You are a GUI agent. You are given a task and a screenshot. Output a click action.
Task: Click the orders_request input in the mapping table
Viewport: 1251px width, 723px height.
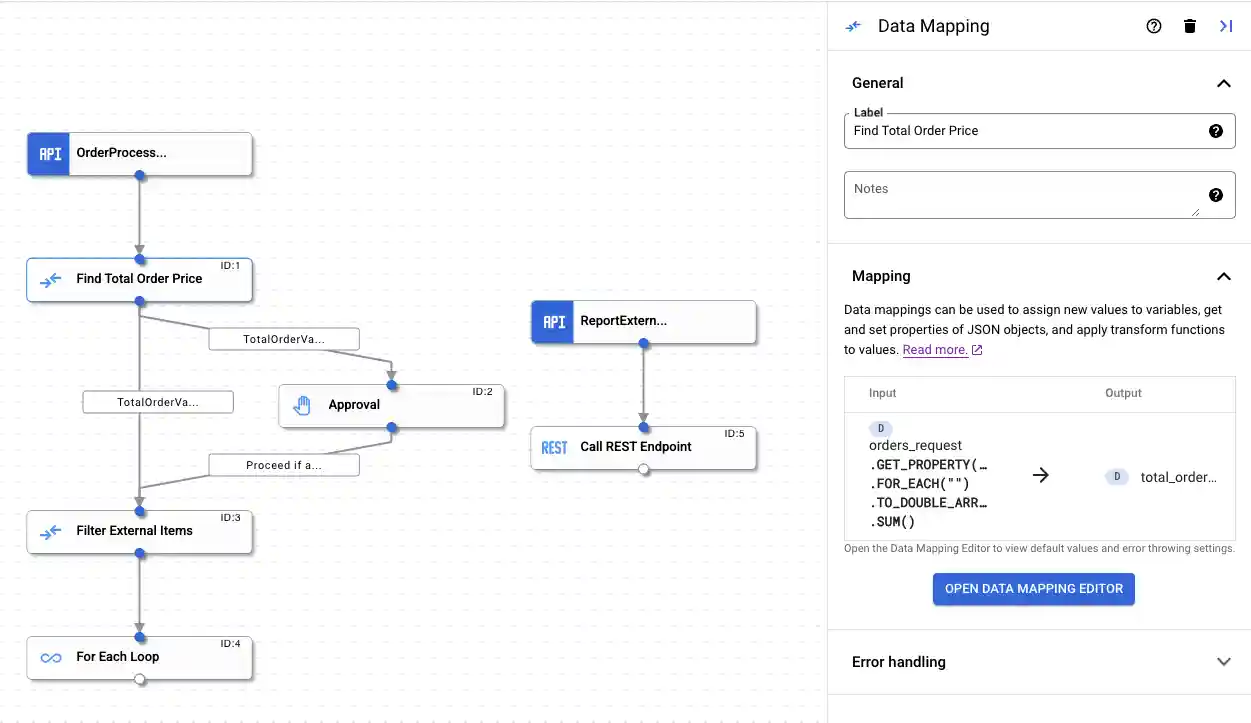(916, 445)
